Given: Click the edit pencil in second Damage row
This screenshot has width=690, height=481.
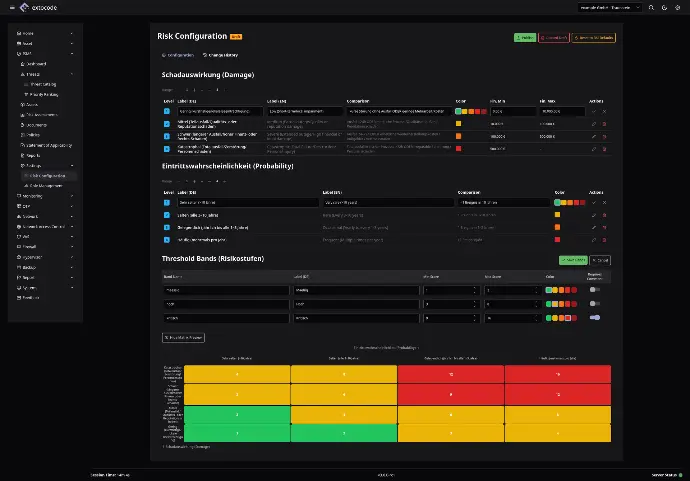Looking at the screenshot, I should (594, 124).
